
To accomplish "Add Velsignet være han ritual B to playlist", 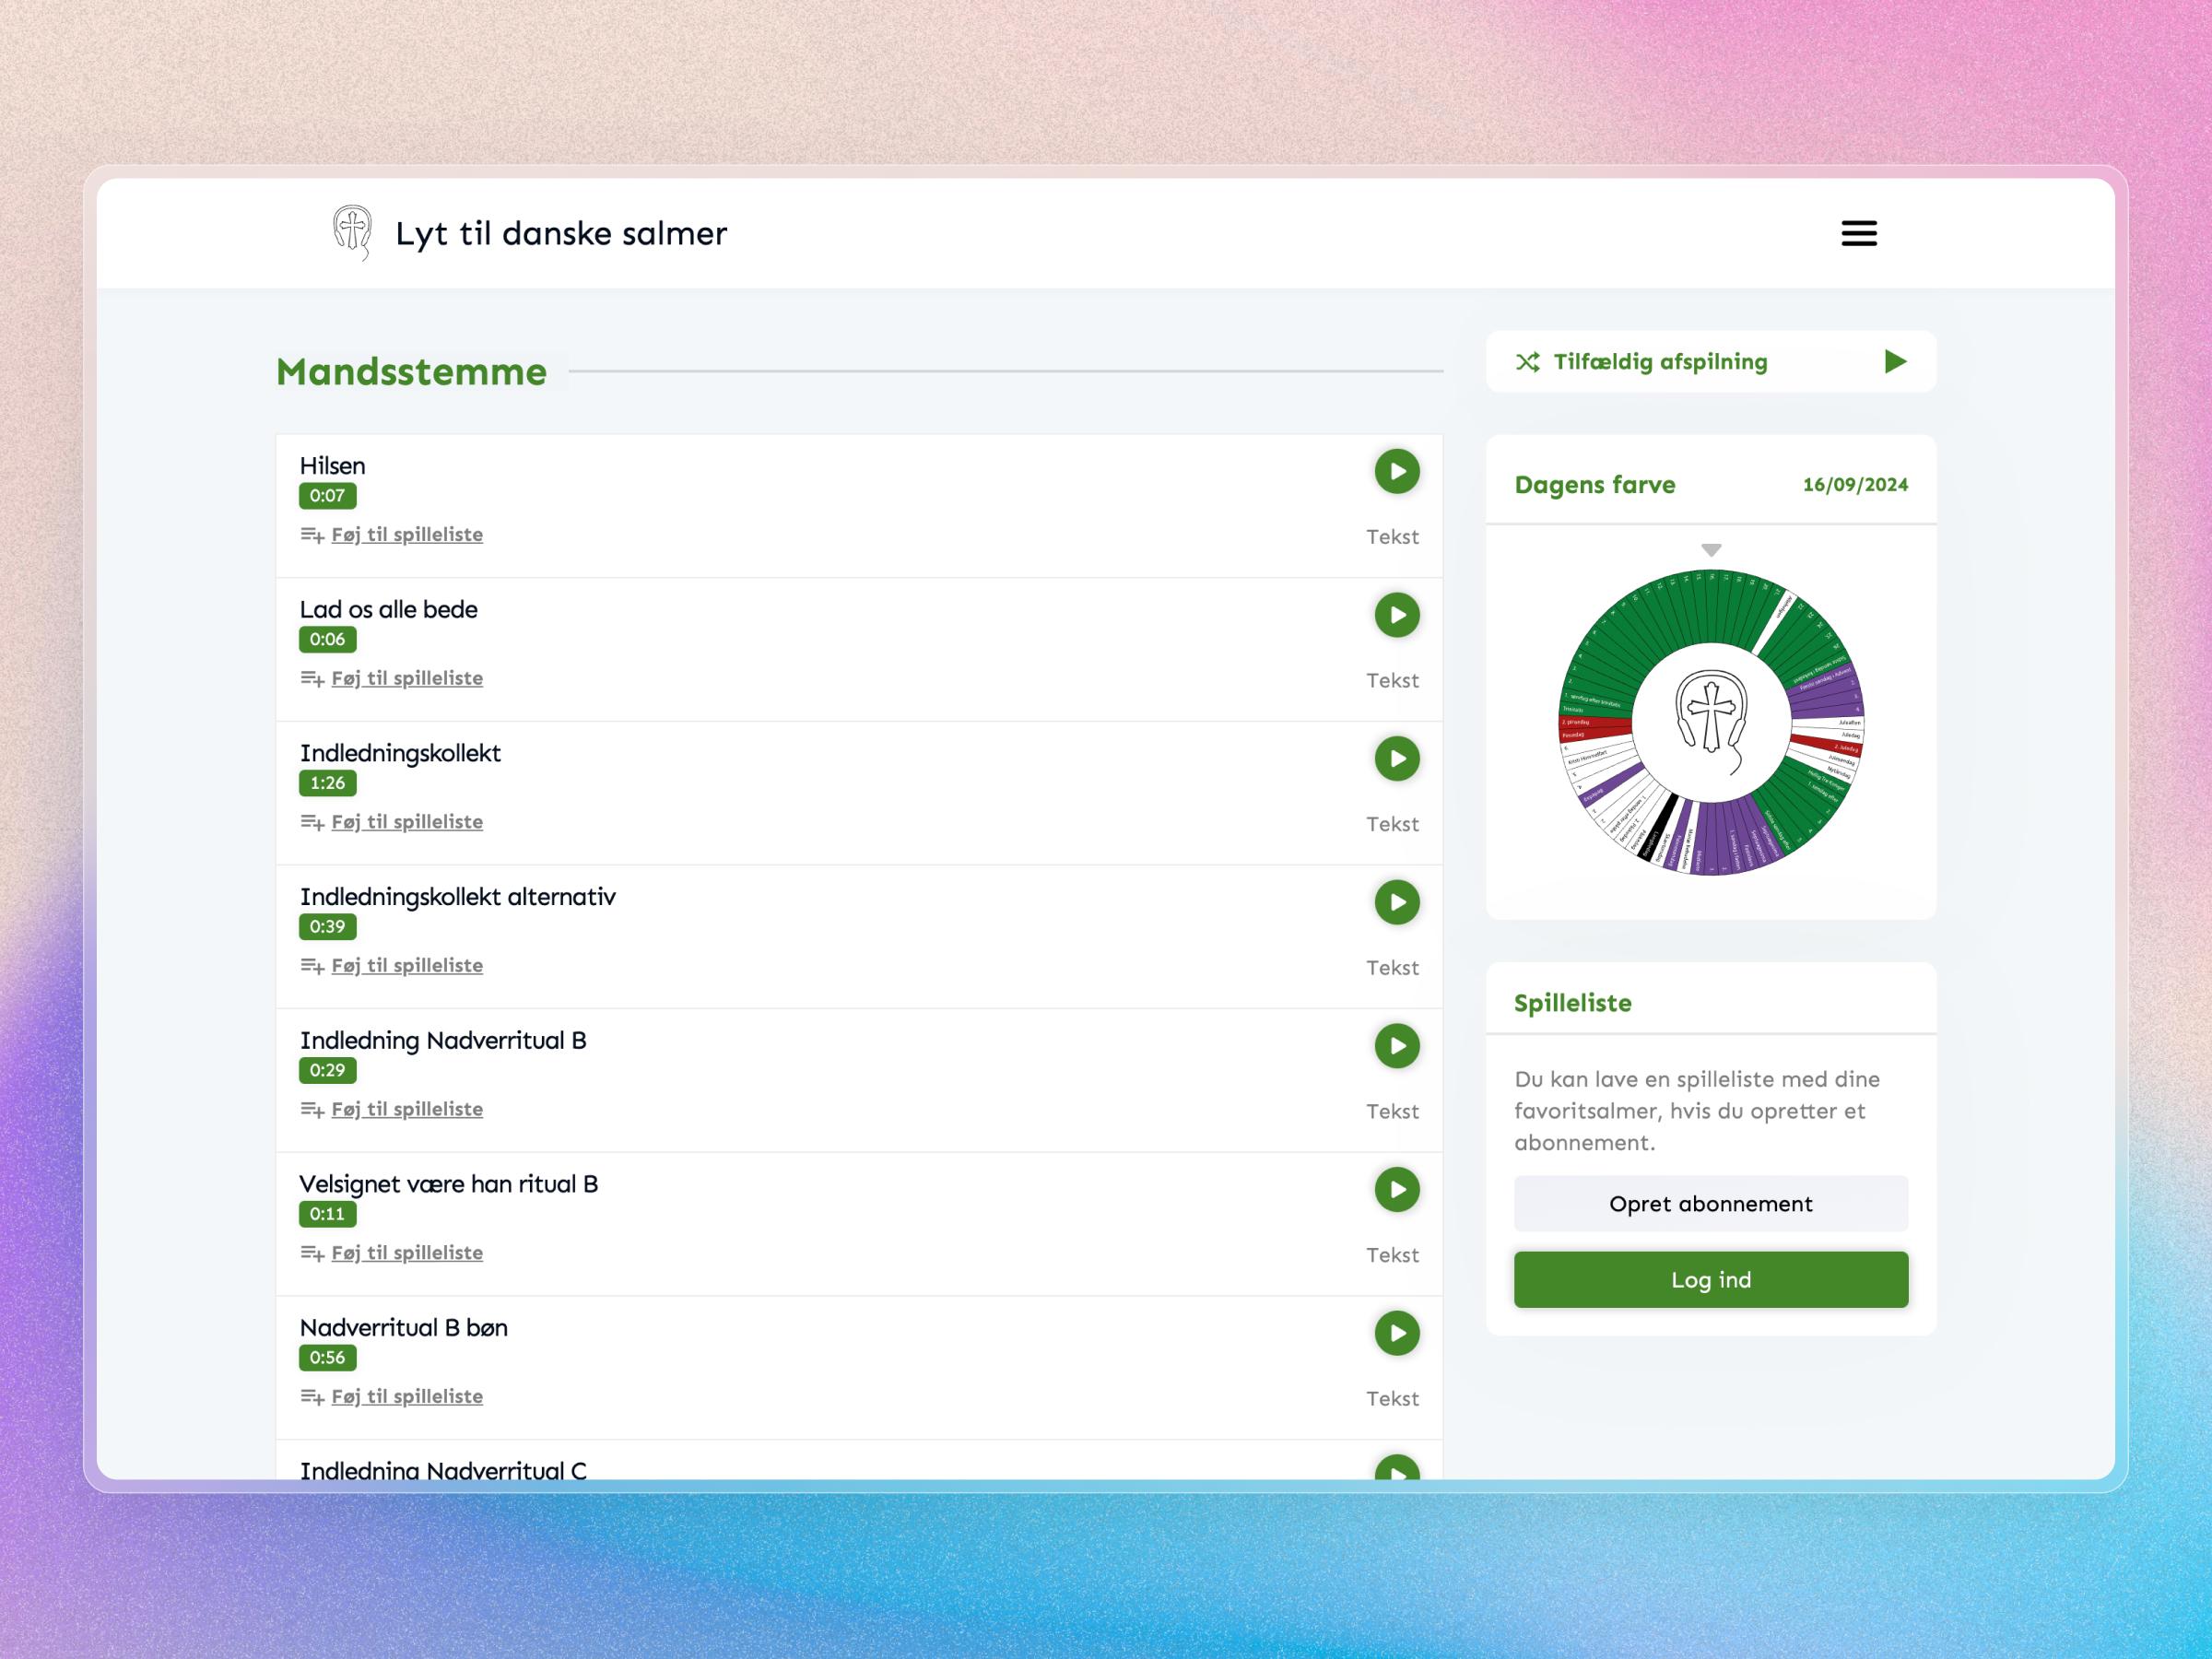I will pos(406,1252).
